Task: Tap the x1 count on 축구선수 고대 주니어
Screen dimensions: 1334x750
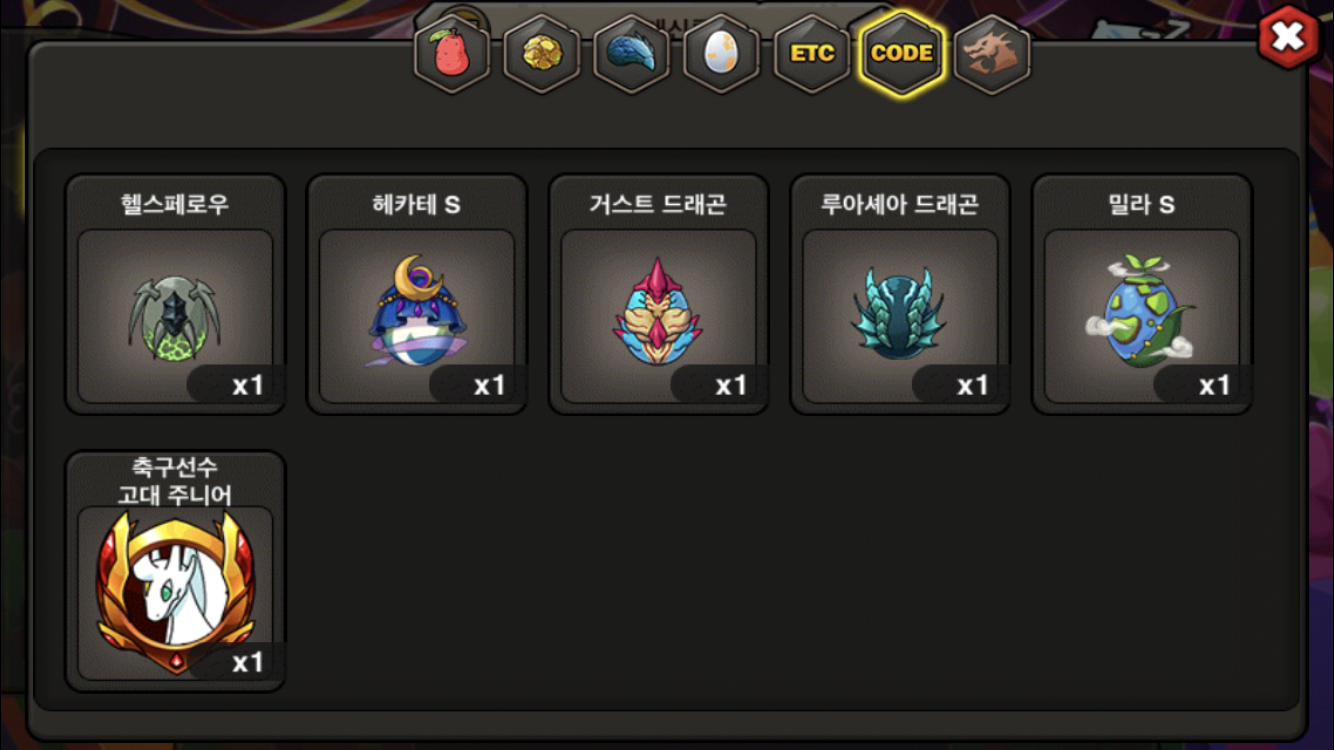Action: pyautogui.click(x=247, y=662)
